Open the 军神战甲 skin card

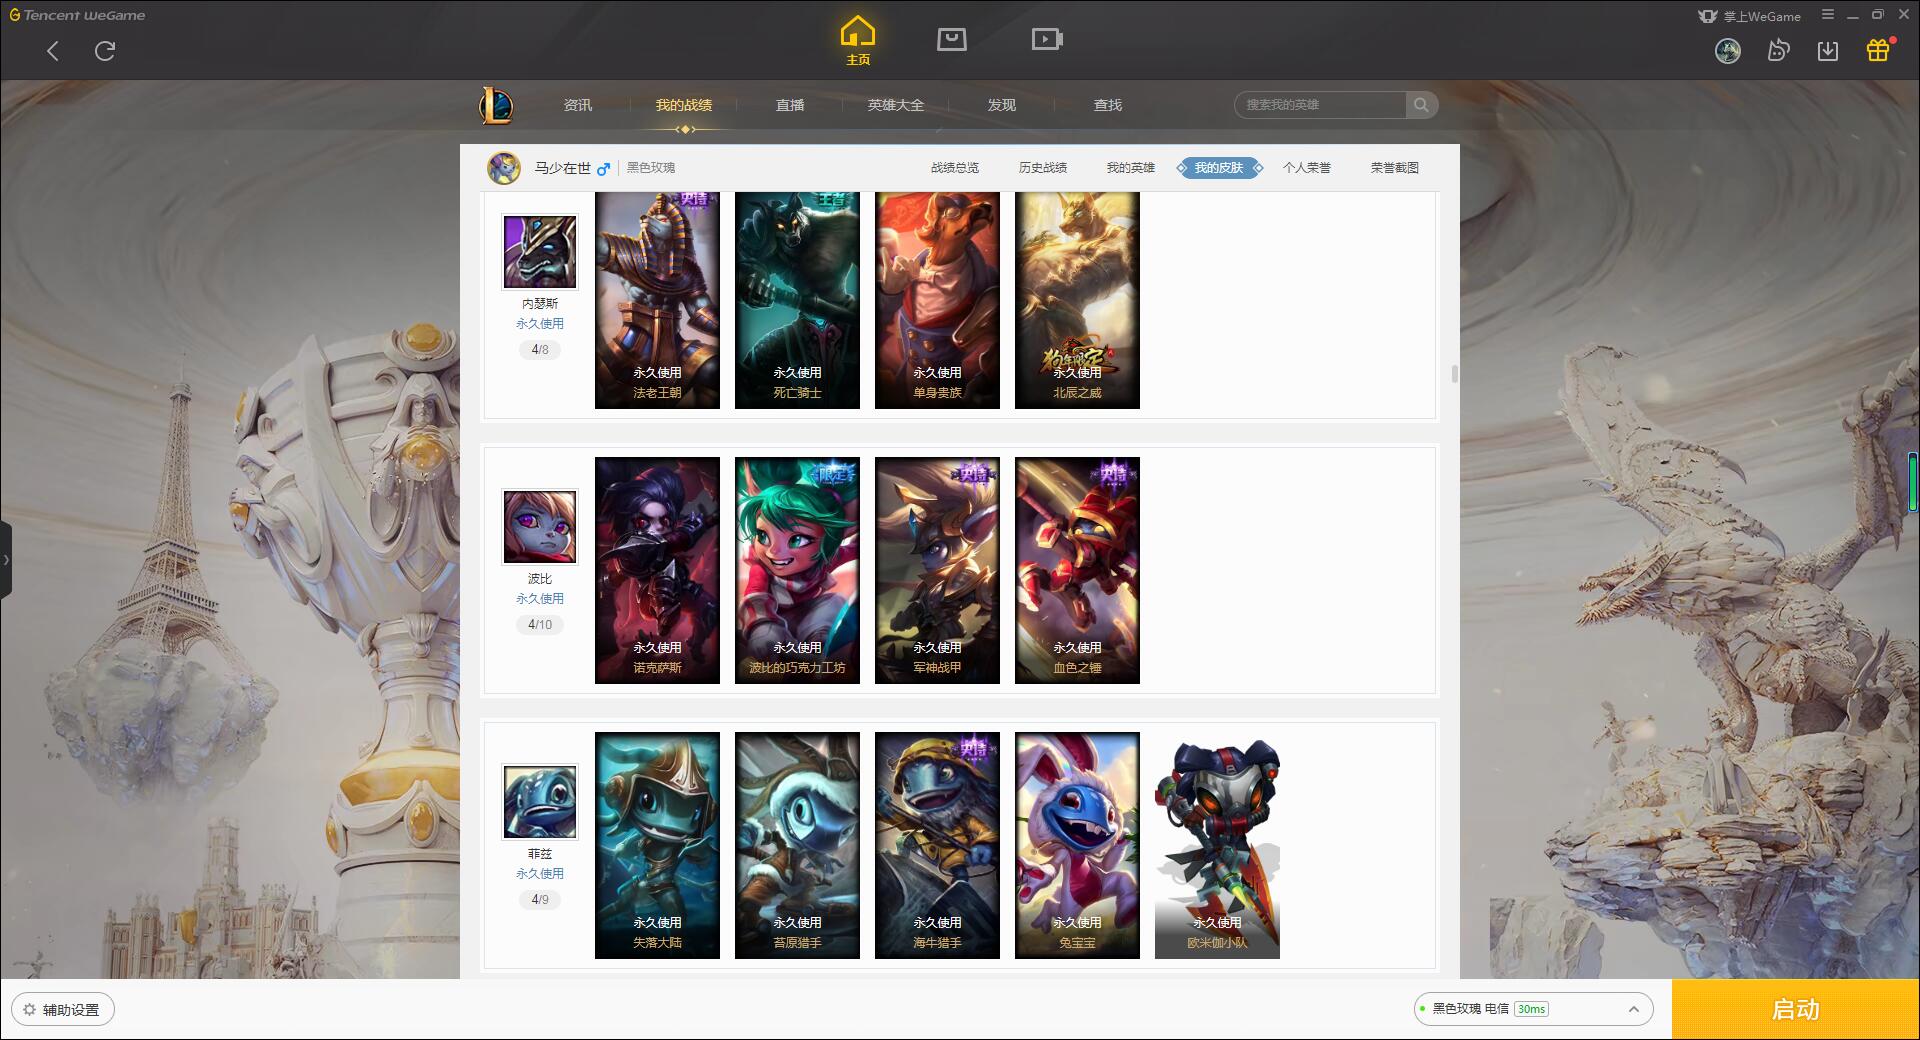pyautogui.click(x=937, y=570)
